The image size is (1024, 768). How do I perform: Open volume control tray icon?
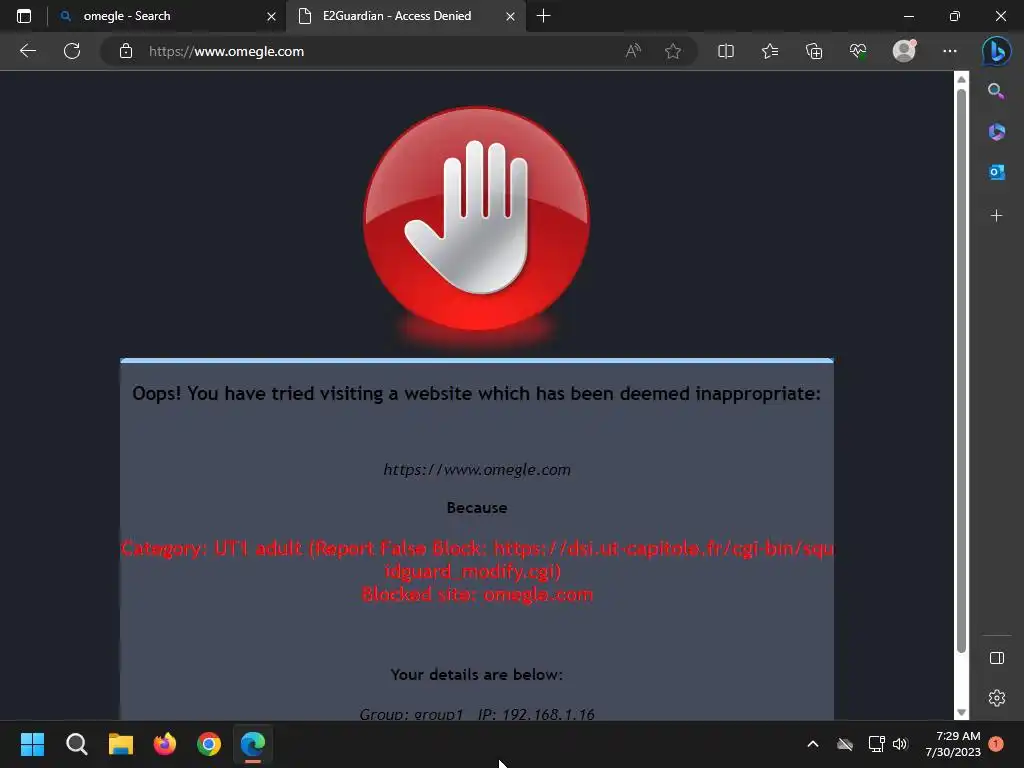point(901,744)
